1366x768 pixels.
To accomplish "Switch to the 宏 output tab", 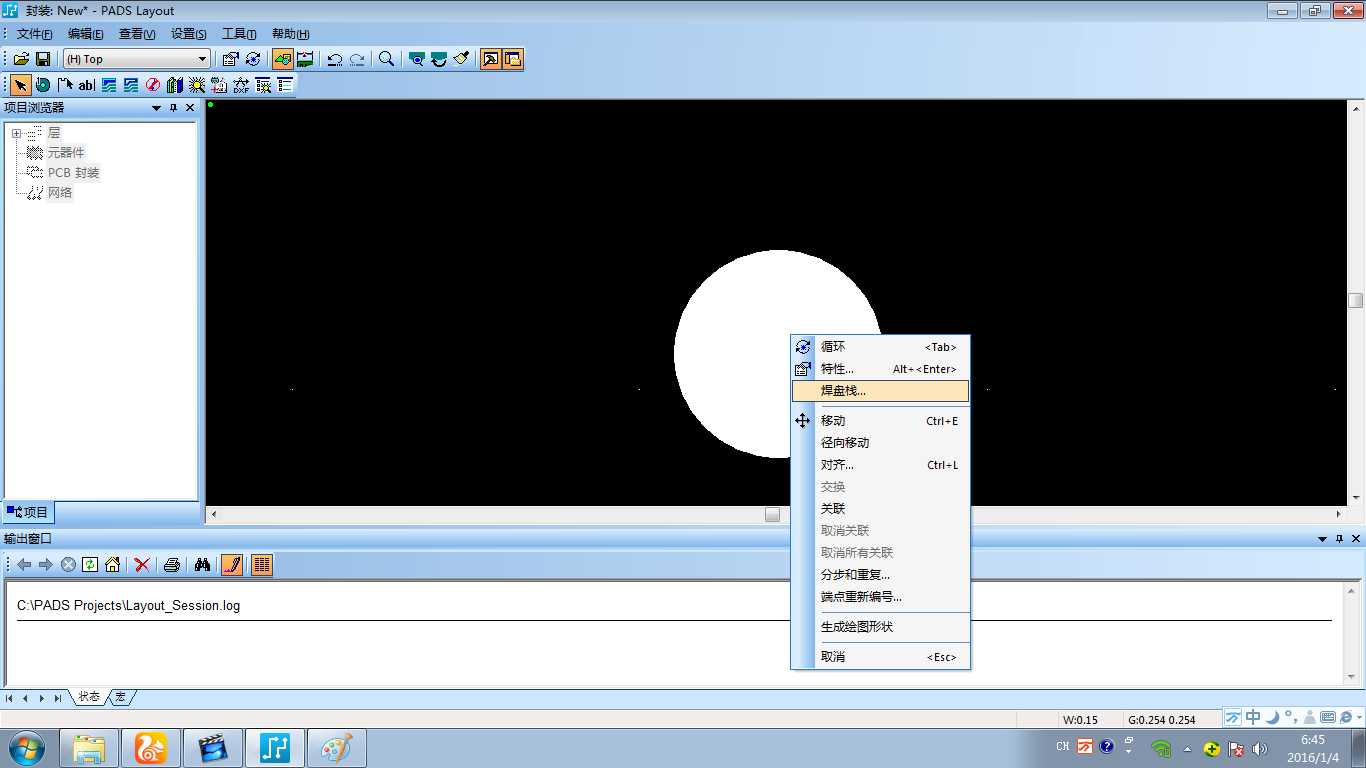I will pyautogui.click(x=121, y=697).
